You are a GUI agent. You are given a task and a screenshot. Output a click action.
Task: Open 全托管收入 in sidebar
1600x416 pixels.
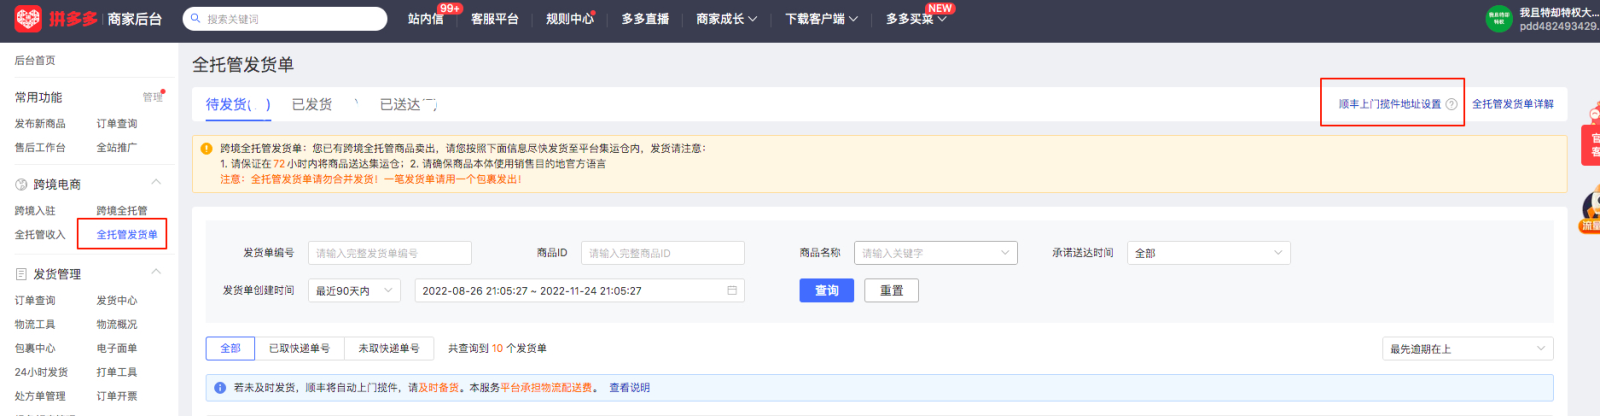(40, 235)
